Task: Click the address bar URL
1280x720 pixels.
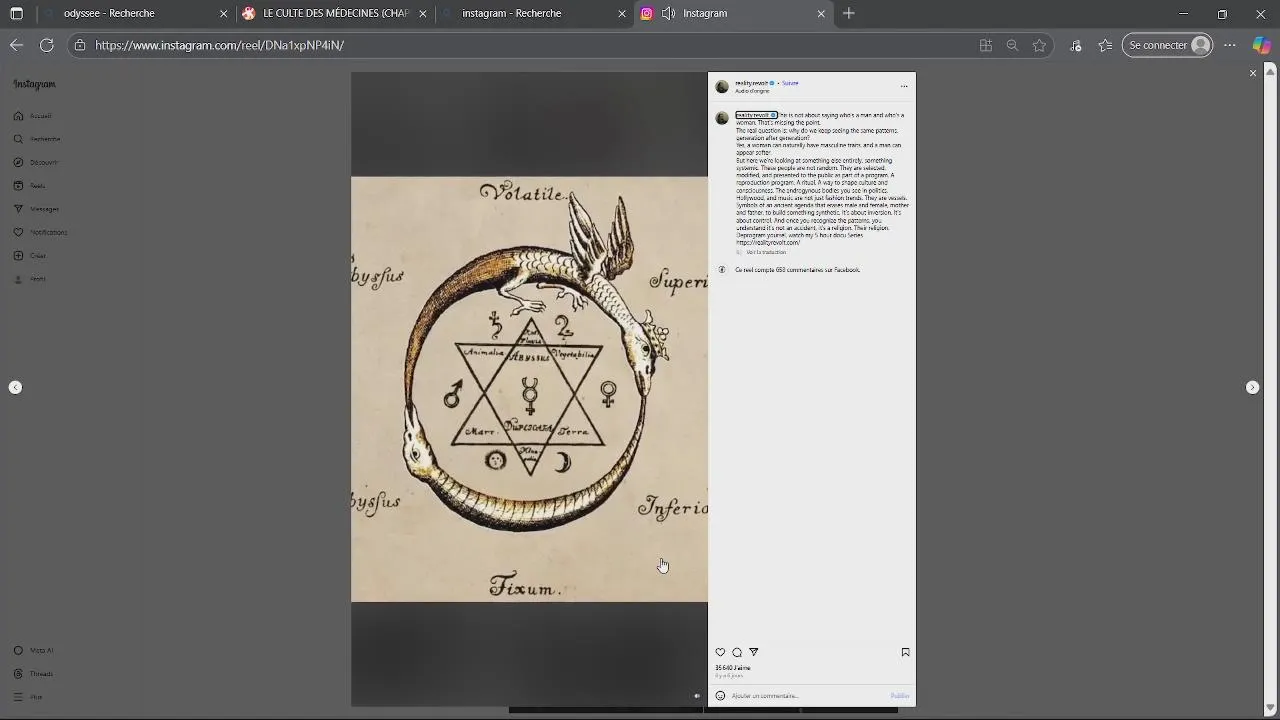Action: pyautogui.click(x=219, y=45)
